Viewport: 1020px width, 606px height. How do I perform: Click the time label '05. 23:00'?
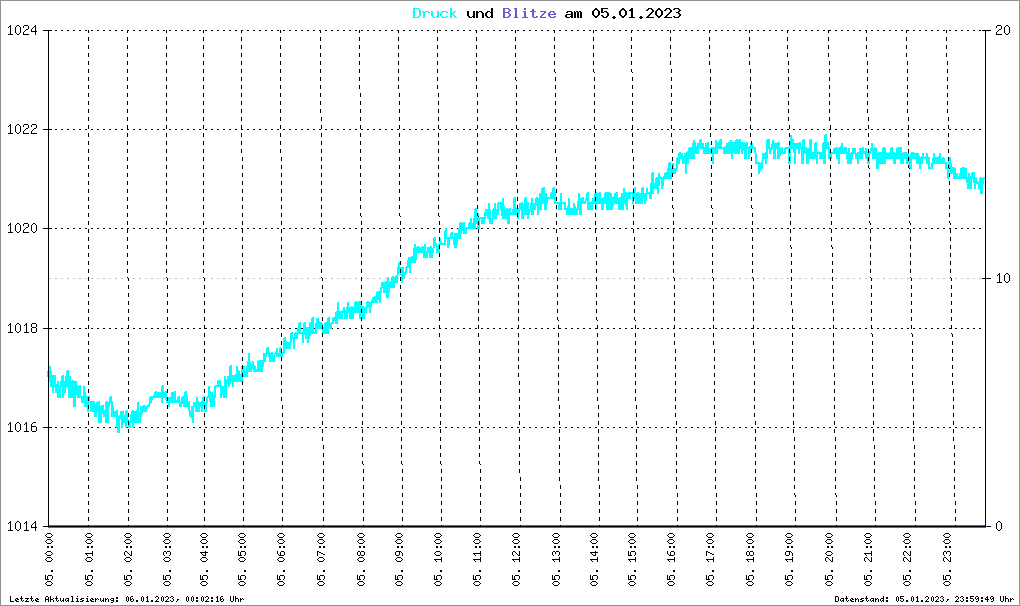pos(948,560)
